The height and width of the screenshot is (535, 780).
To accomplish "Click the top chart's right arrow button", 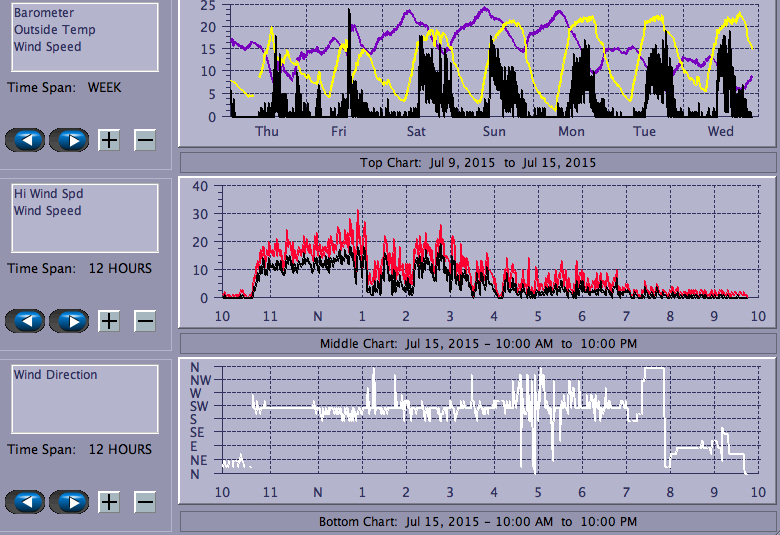I will (x=69, y=140).
